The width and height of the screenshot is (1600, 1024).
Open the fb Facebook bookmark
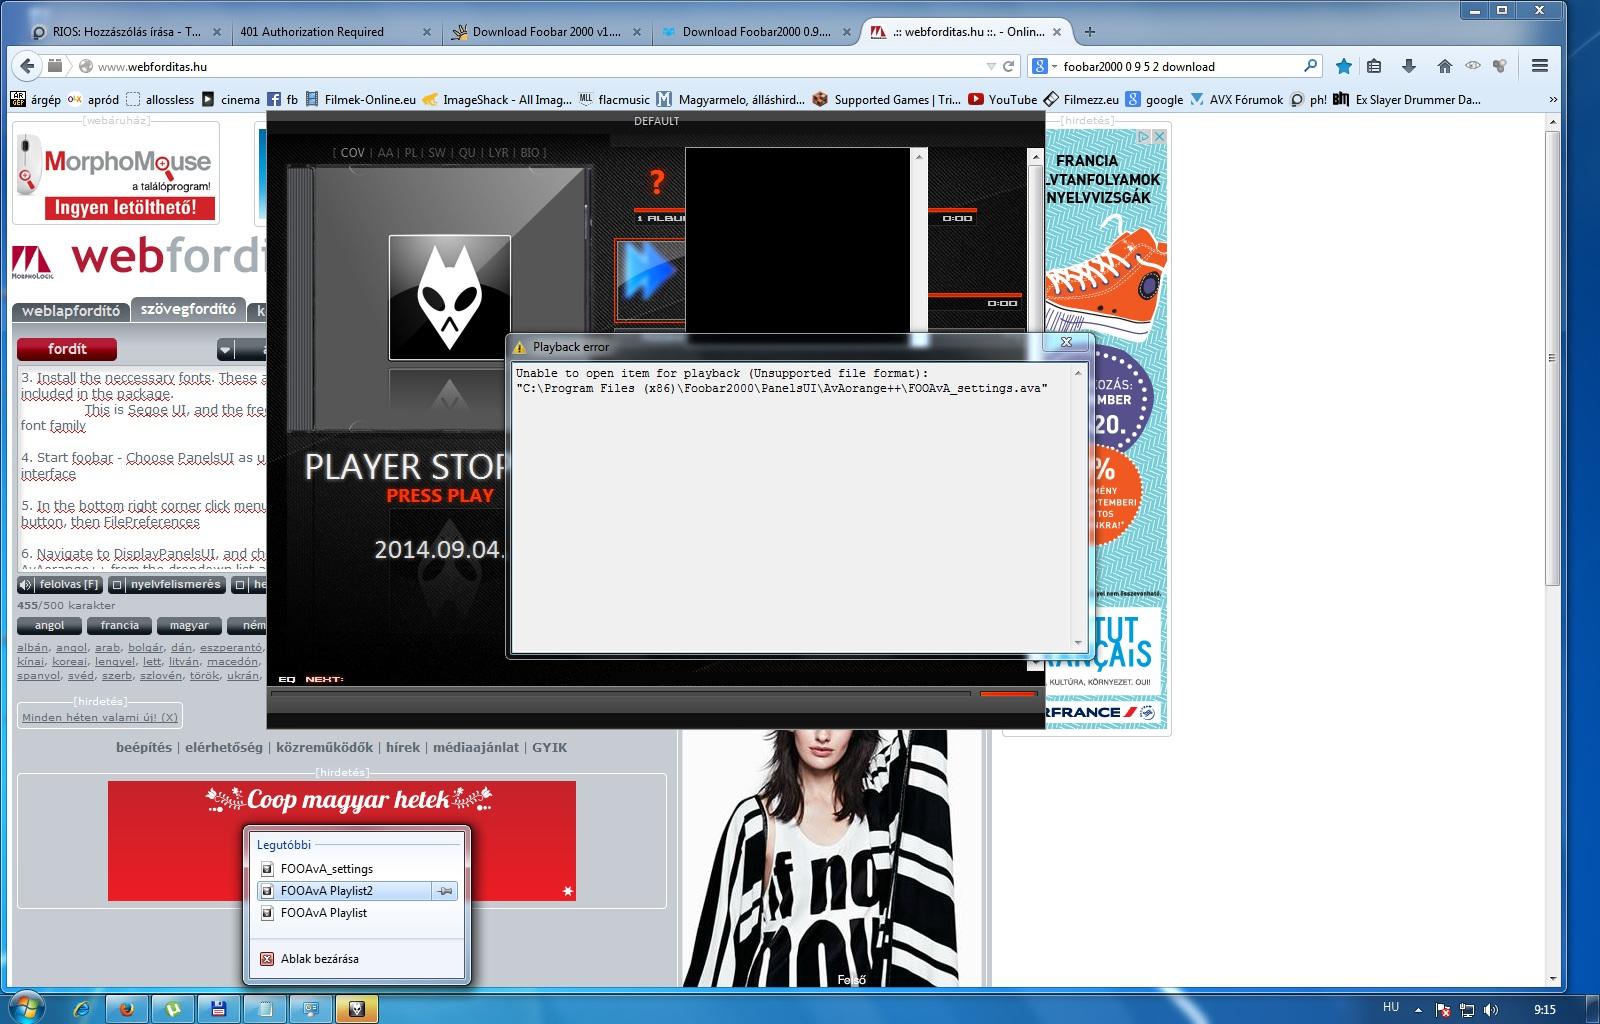[282, 99]
